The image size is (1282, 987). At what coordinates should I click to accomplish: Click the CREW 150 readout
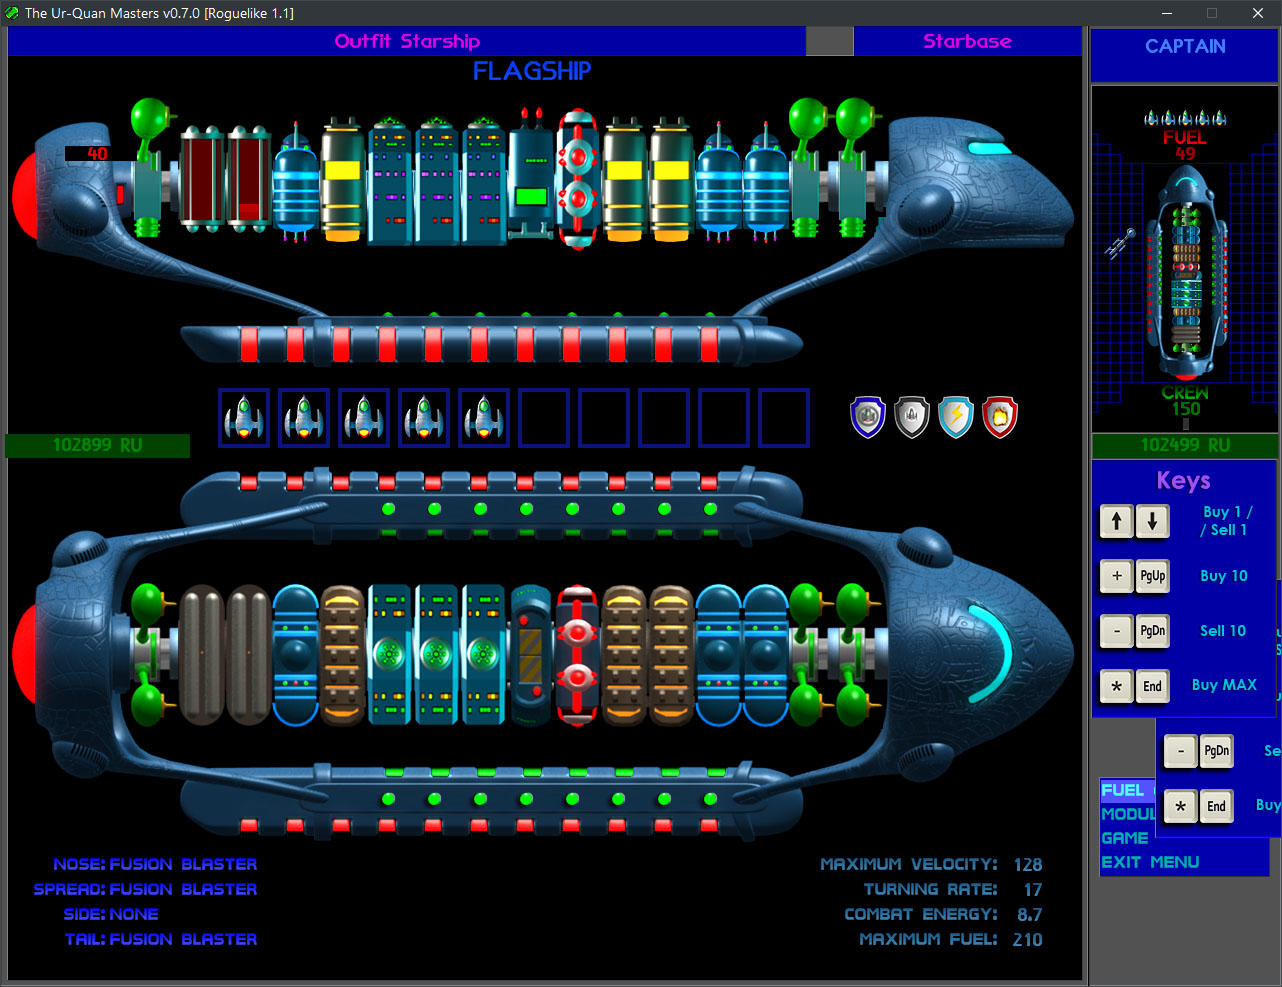coord(1185,401)
